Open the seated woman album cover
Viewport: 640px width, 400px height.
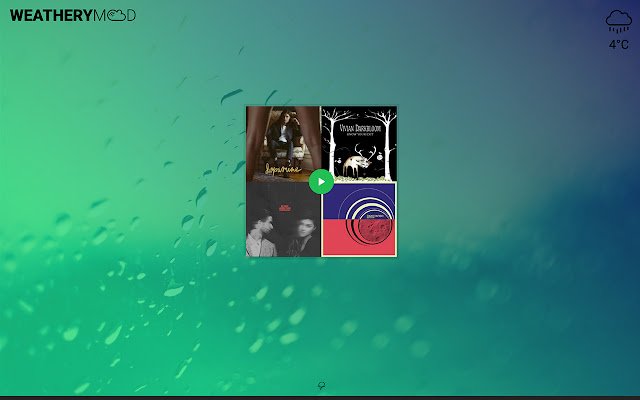coord(283,144)
